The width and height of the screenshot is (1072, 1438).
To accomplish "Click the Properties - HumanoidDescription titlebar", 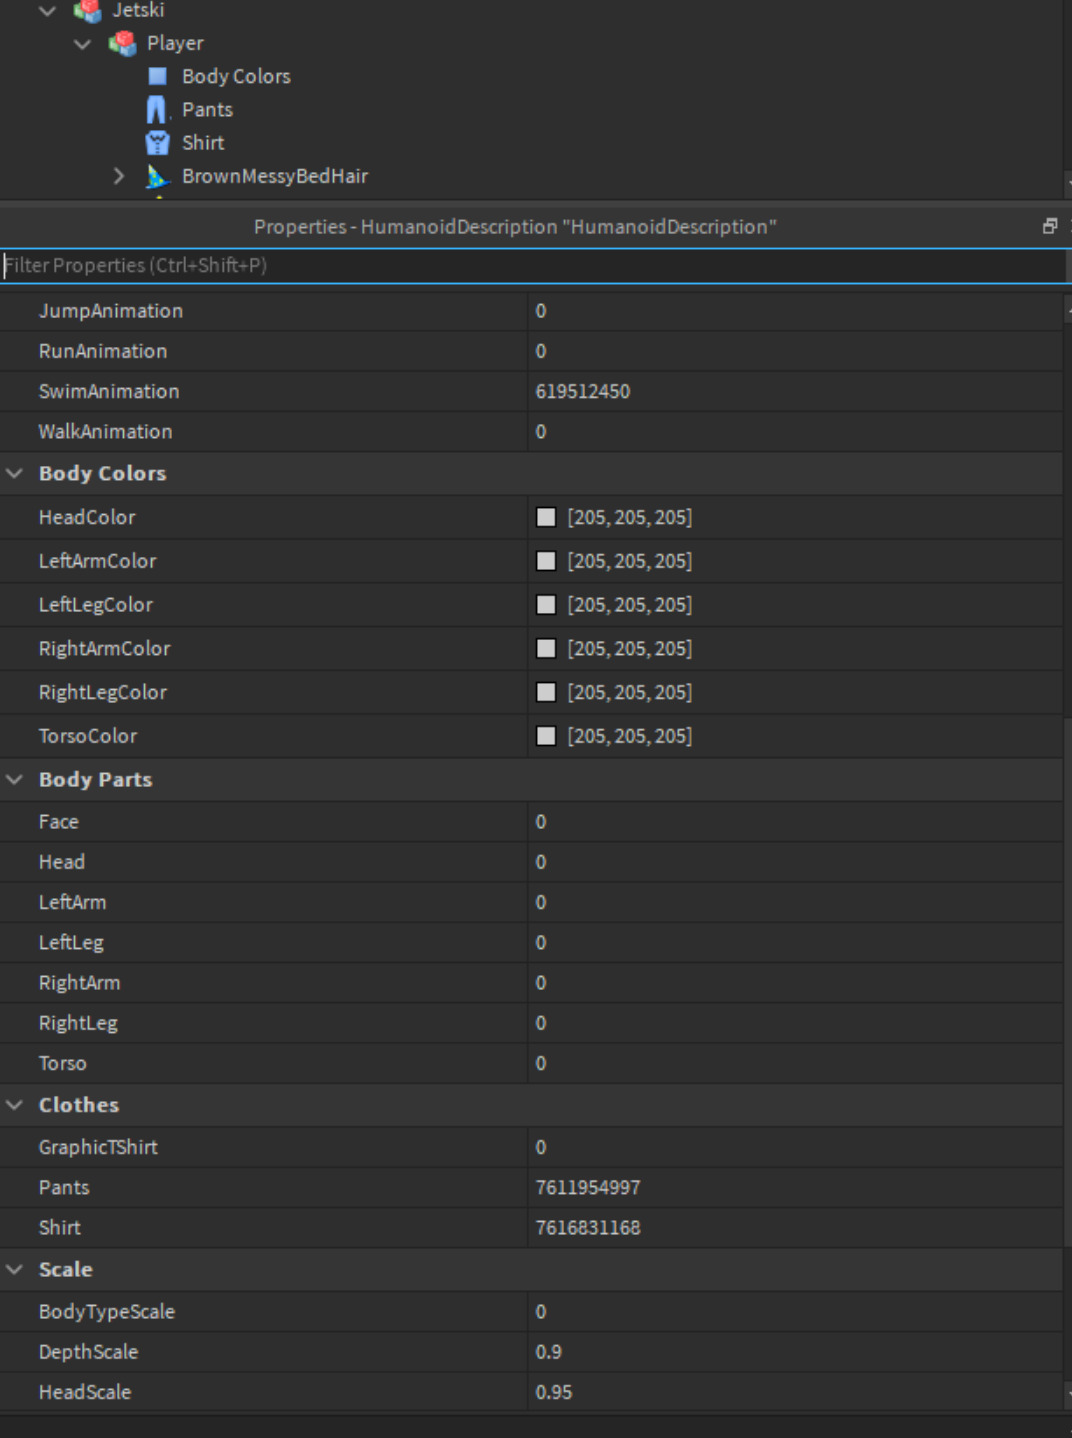I will [x=516, y=226].
